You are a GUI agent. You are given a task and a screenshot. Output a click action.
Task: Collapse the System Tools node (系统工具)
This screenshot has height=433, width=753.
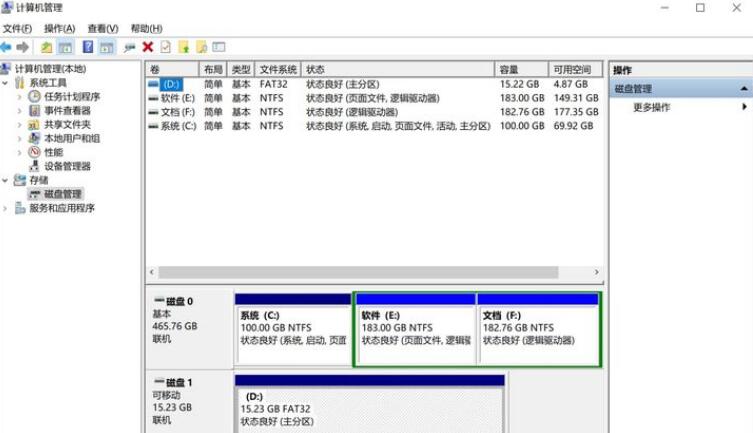click(x=7, y=83)
